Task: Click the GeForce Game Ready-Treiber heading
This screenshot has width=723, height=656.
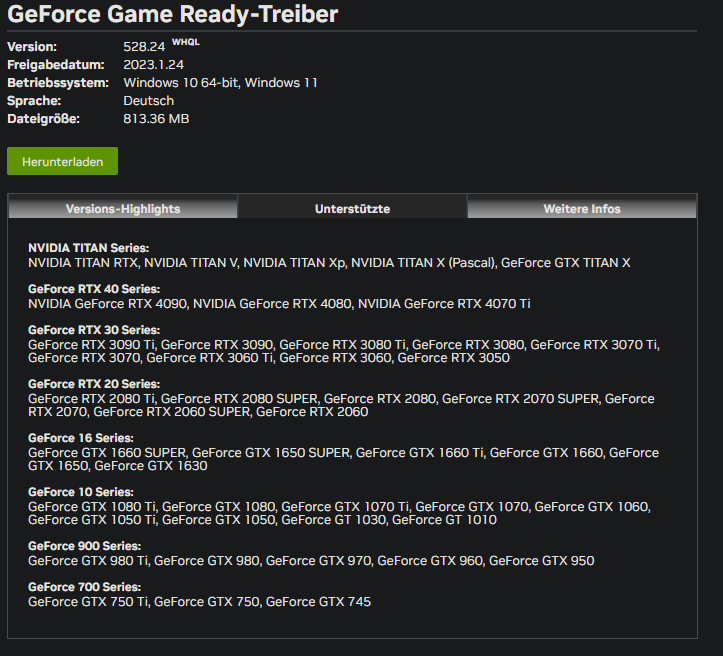Action: (x=173, y=14)
